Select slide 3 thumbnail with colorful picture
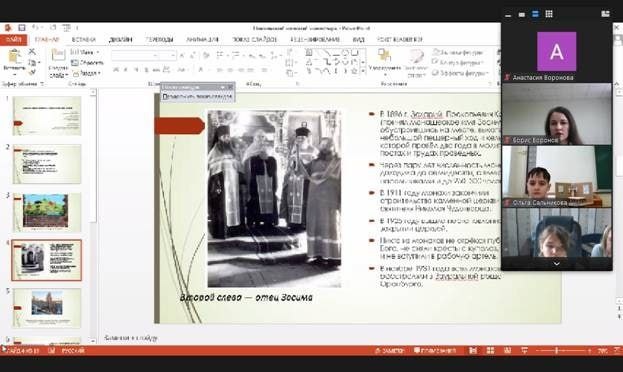623x372 pixels. (46, 212)
